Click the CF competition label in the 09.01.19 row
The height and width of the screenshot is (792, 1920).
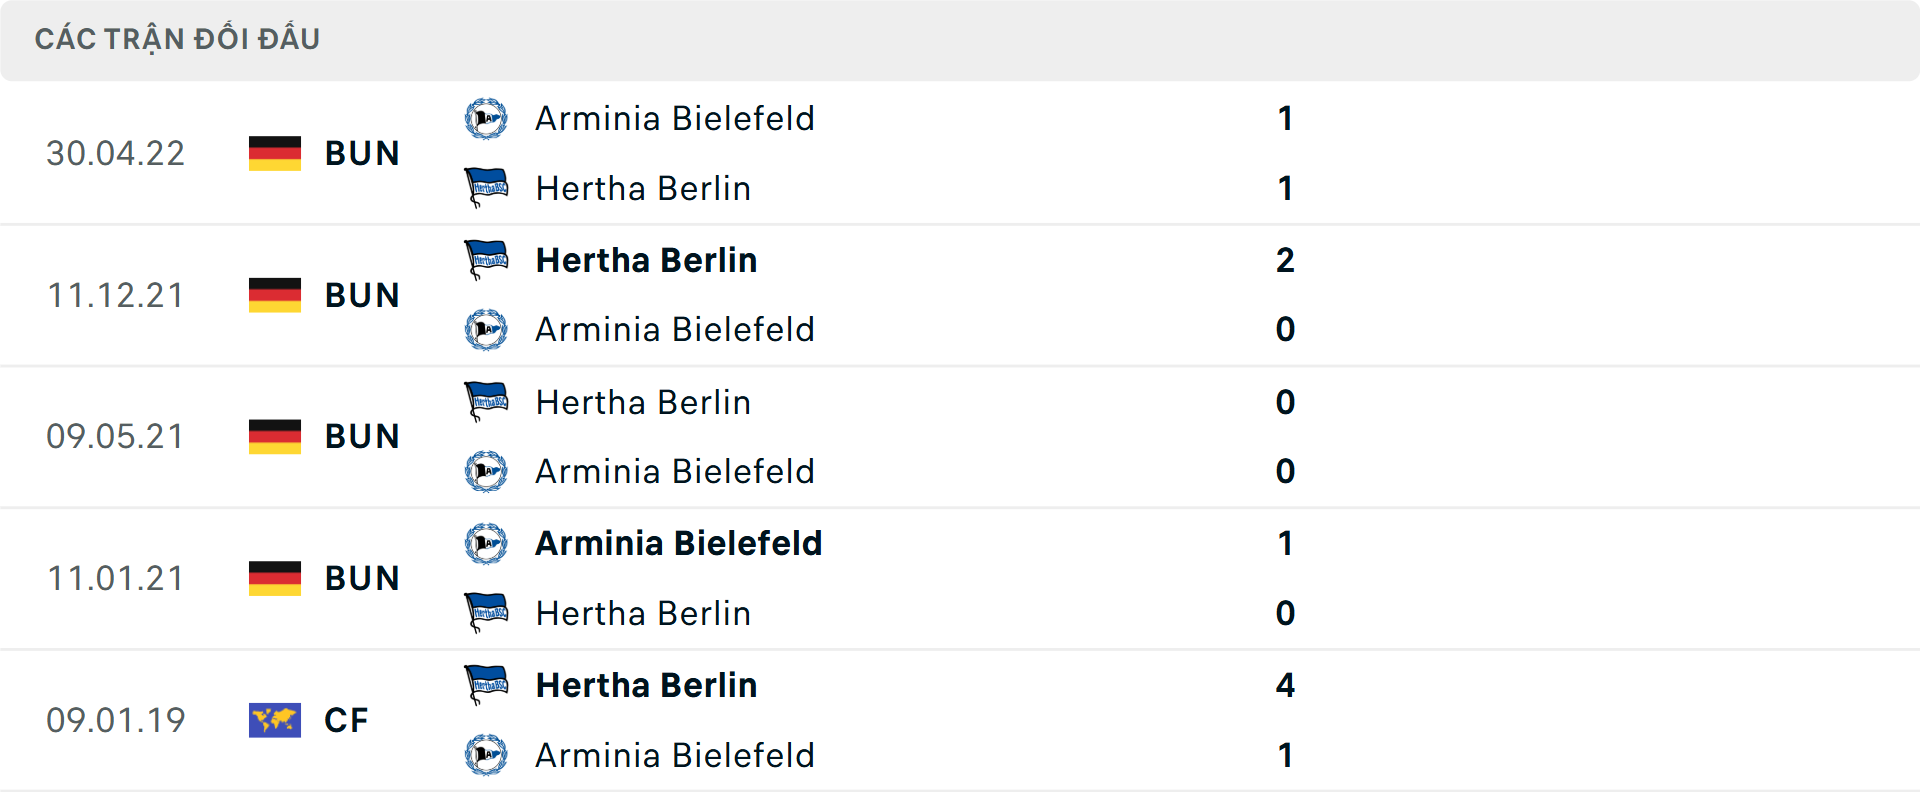coord(345,720)
